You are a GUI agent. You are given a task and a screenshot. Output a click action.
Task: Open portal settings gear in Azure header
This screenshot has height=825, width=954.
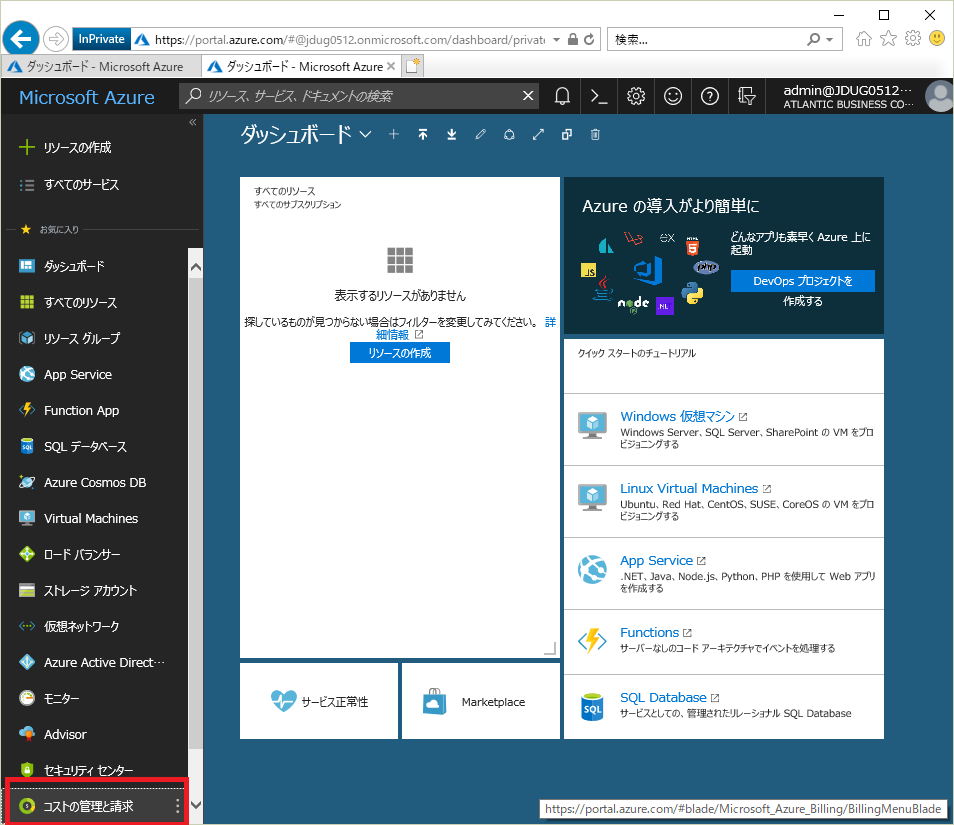pos(636,96)
